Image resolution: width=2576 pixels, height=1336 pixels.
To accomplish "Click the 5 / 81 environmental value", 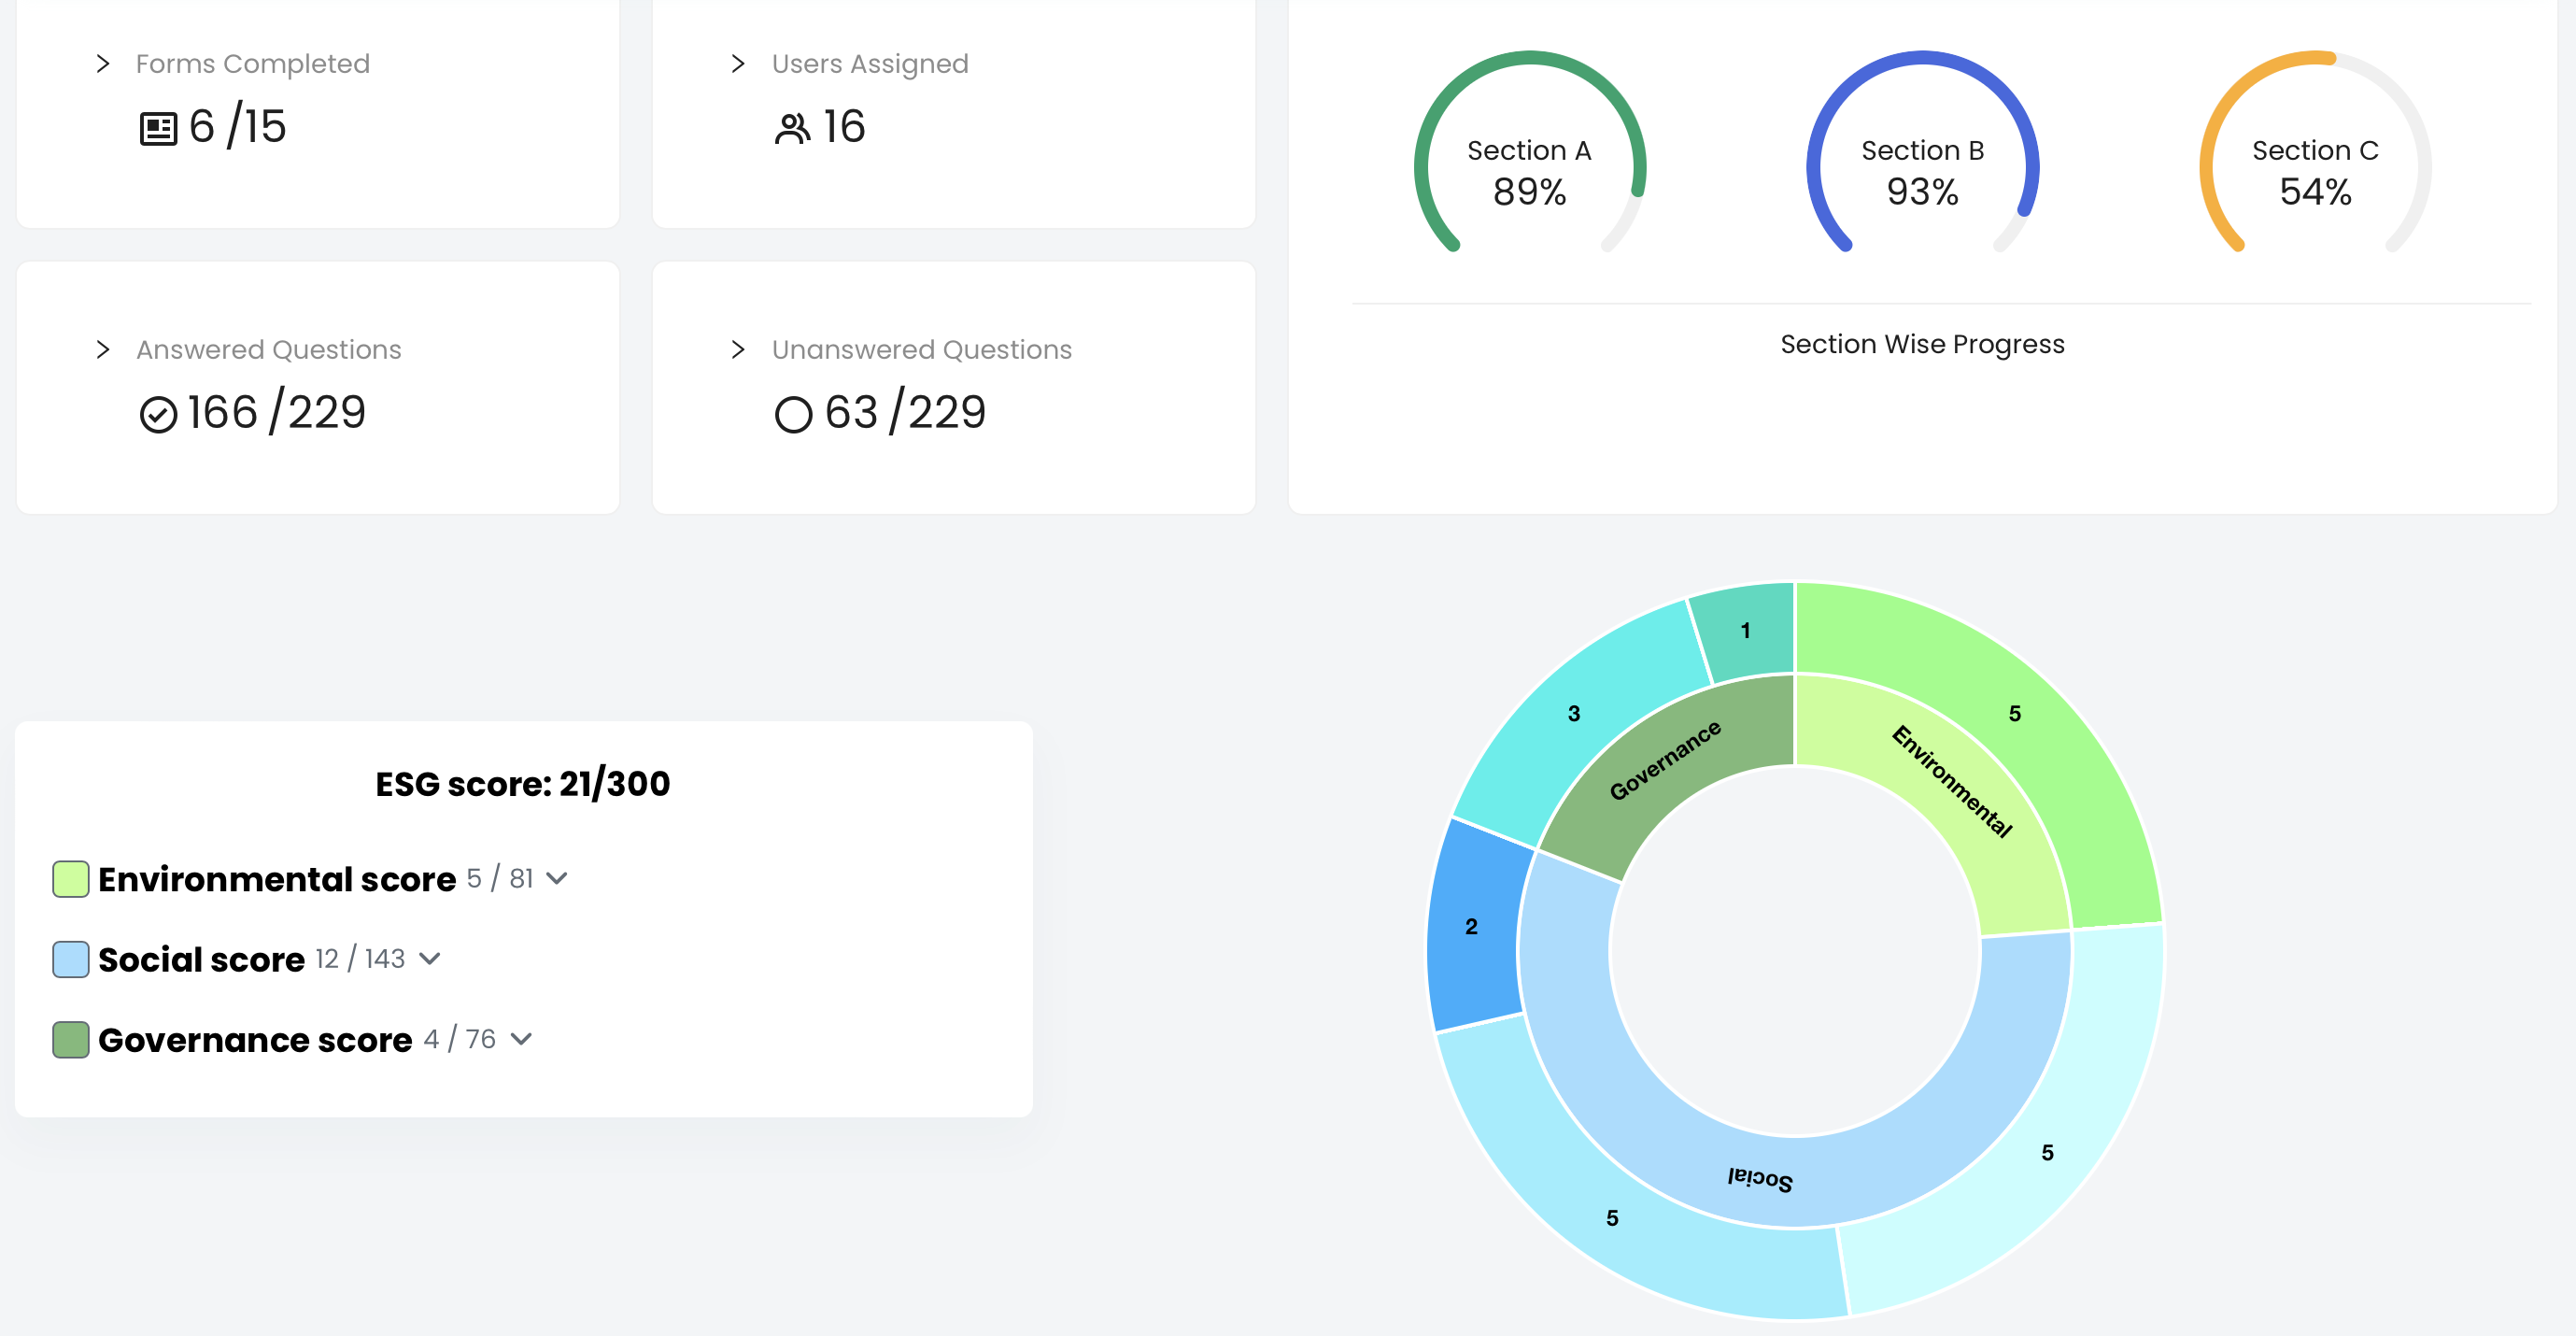I will point(500,878).
